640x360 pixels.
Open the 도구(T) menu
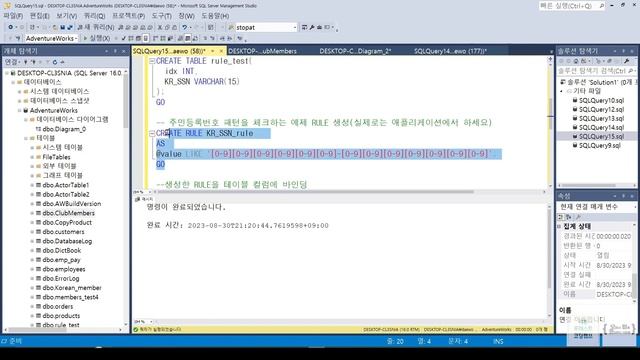point(162,16)
